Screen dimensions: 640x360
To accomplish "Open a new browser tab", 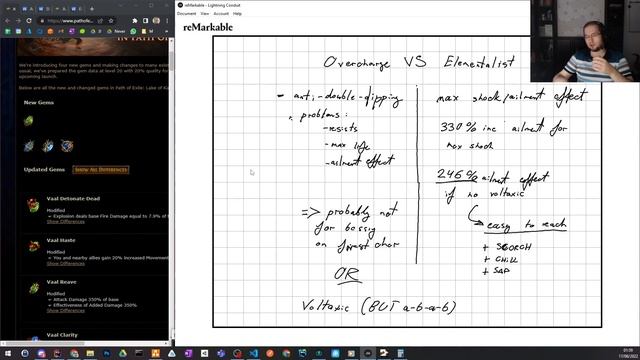I will [x=92, y=8].
